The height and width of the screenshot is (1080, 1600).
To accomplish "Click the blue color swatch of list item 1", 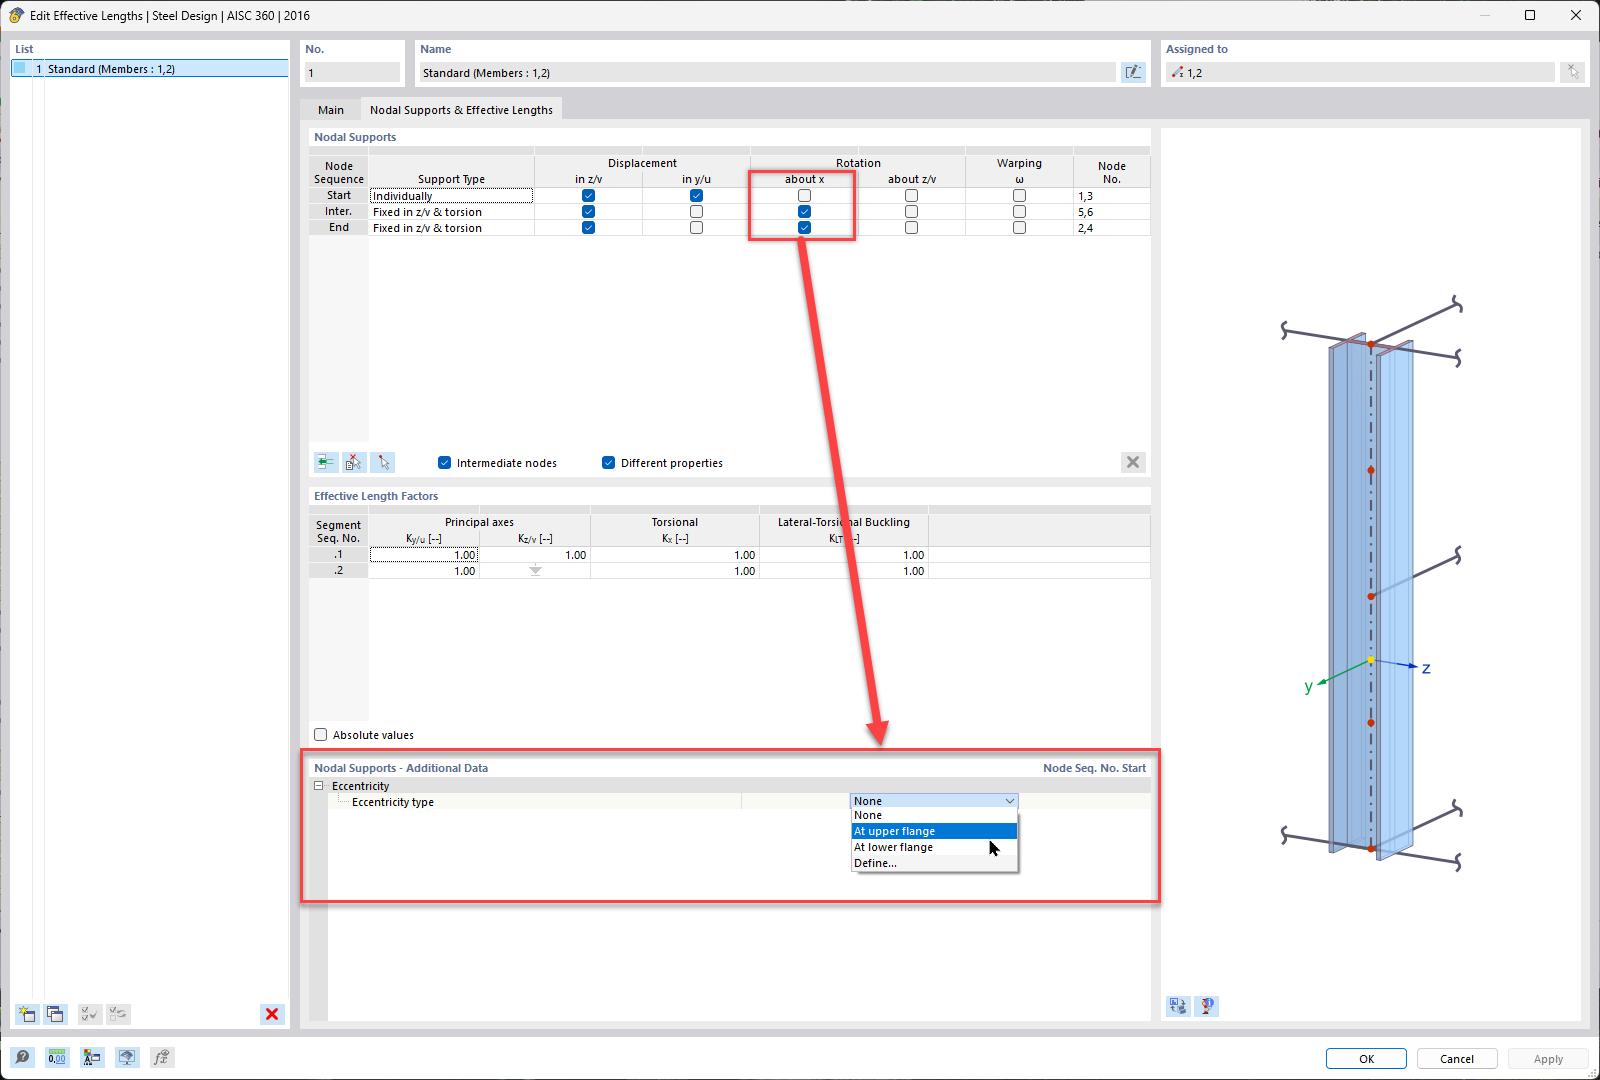I will [x=19, y=69].
